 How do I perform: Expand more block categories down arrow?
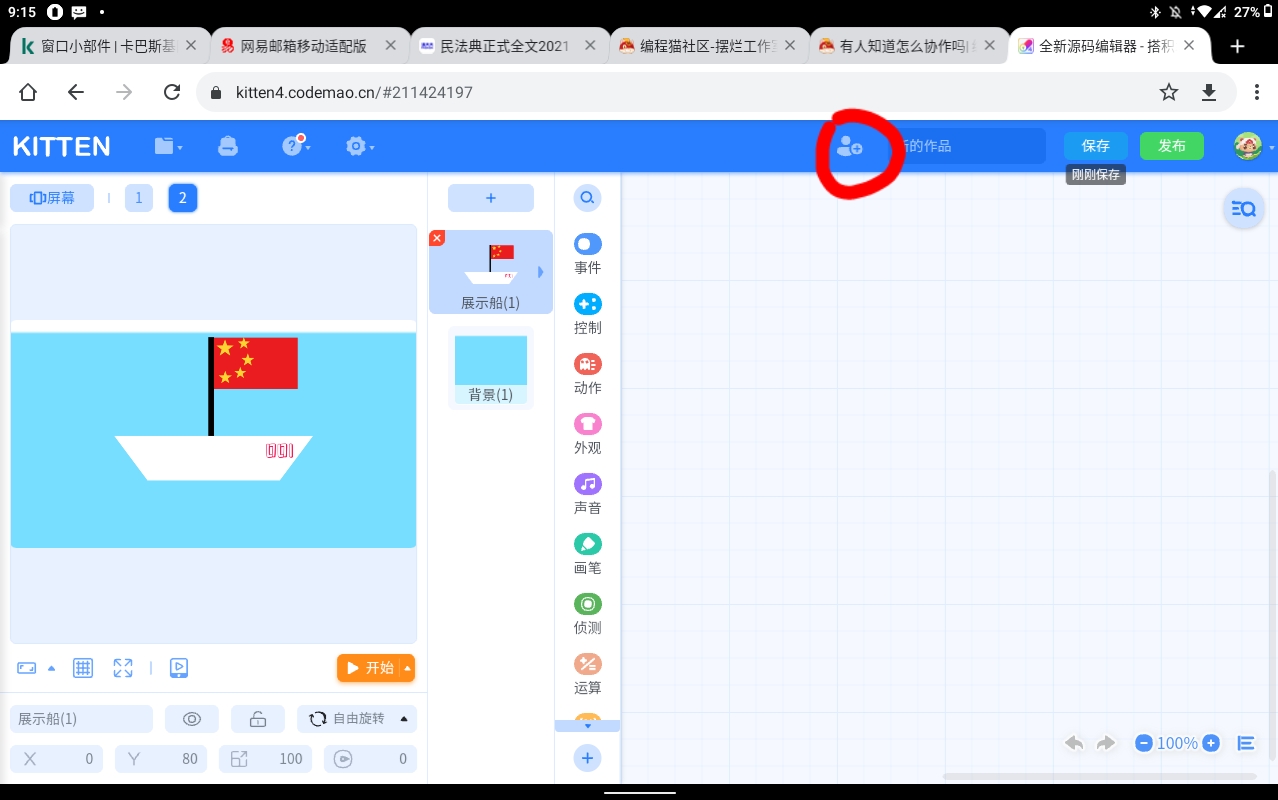click(x=588, y=726)
